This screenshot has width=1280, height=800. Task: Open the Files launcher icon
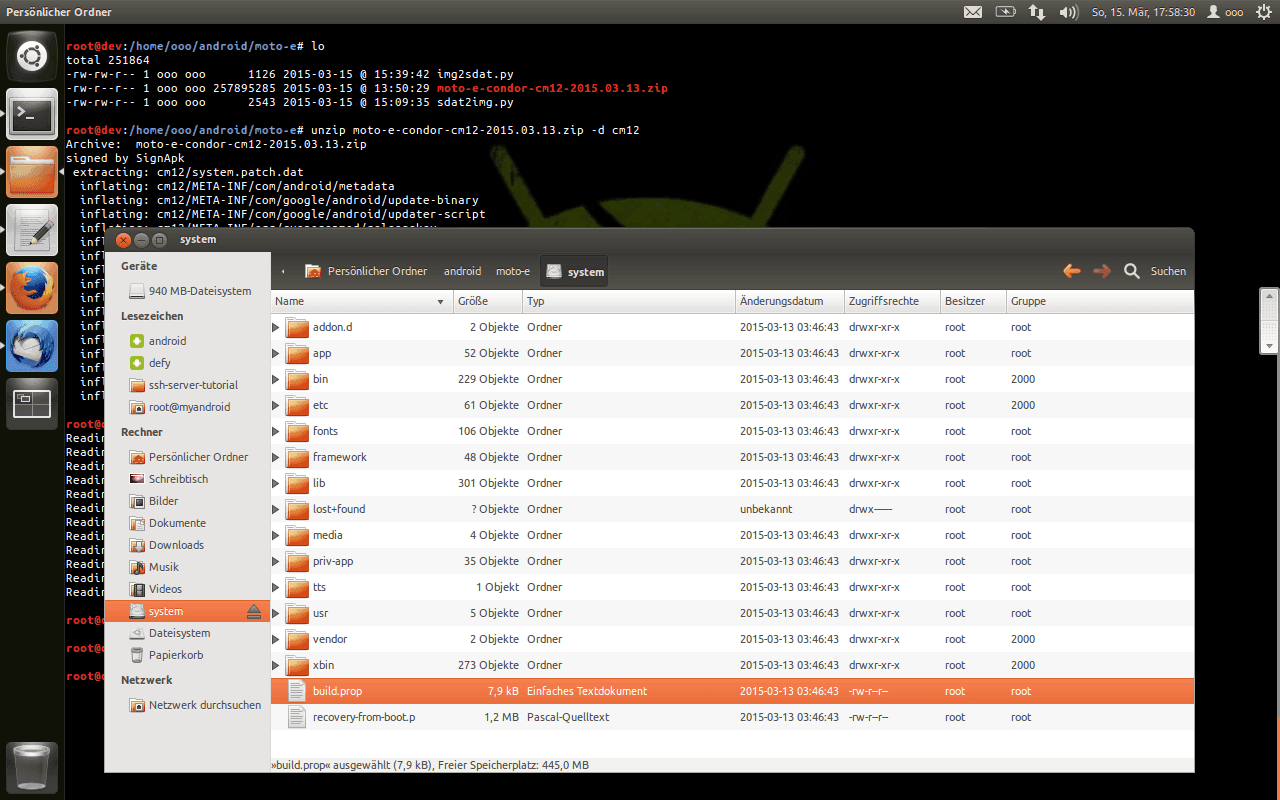tap(32, 172)
